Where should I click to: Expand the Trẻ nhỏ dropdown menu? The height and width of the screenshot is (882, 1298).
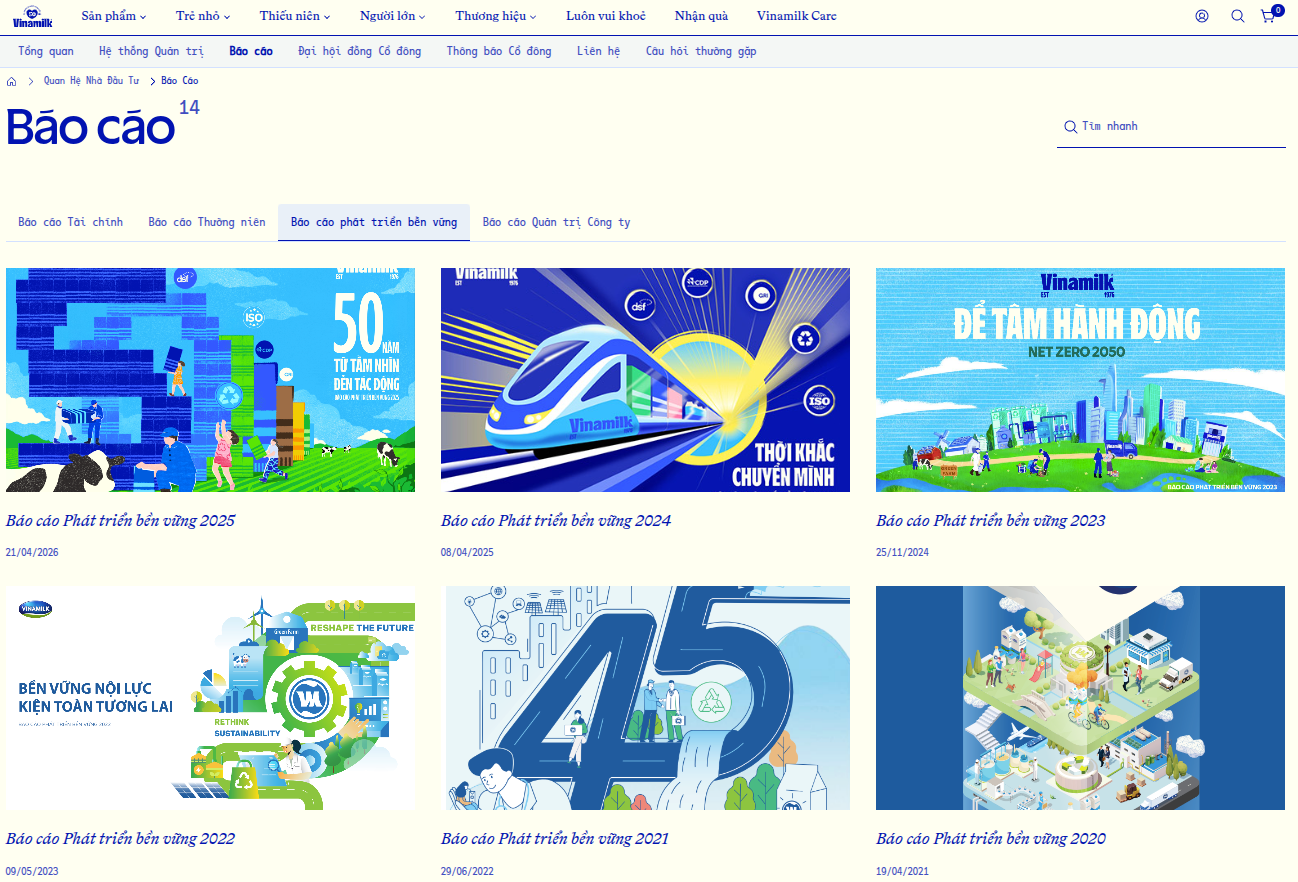(x=203, y=16)
